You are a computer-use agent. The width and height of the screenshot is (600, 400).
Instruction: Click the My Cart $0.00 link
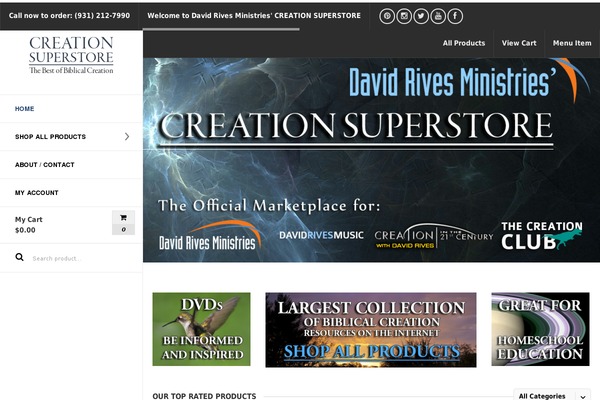pos(29,225)
